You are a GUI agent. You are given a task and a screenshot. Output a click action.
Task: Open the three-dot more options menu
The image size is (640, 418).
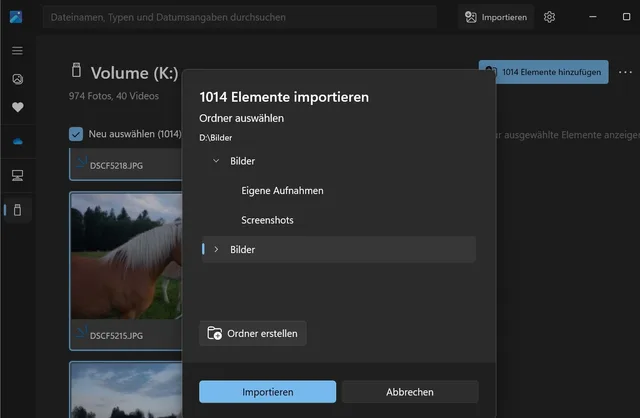coord(625,72)
